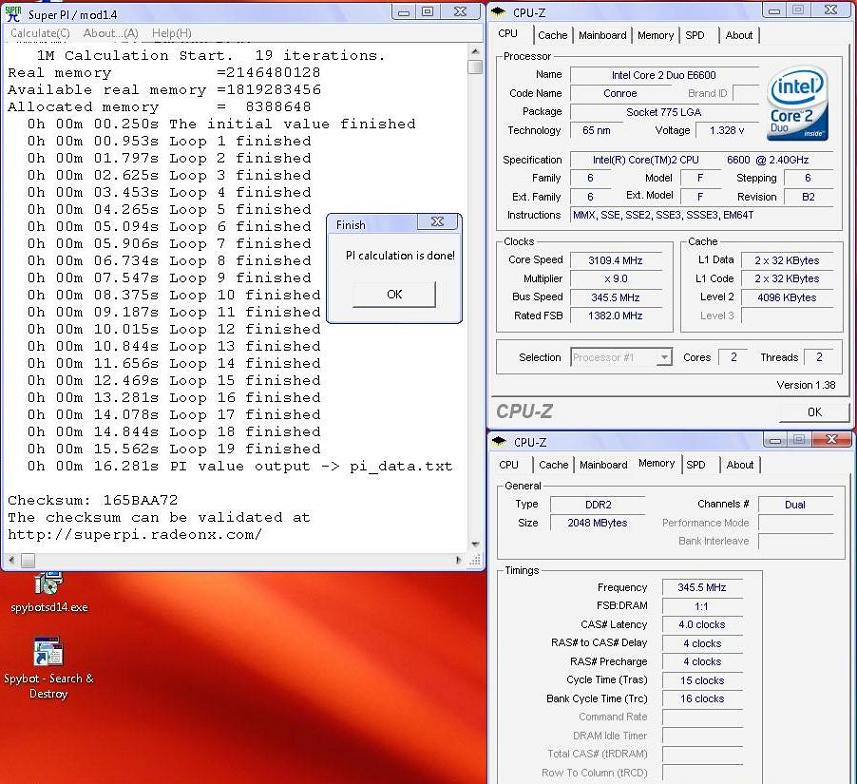Switch to Cache tab in lower CPU-Z
Screen dimensions: 857x784
click(554, 465)
